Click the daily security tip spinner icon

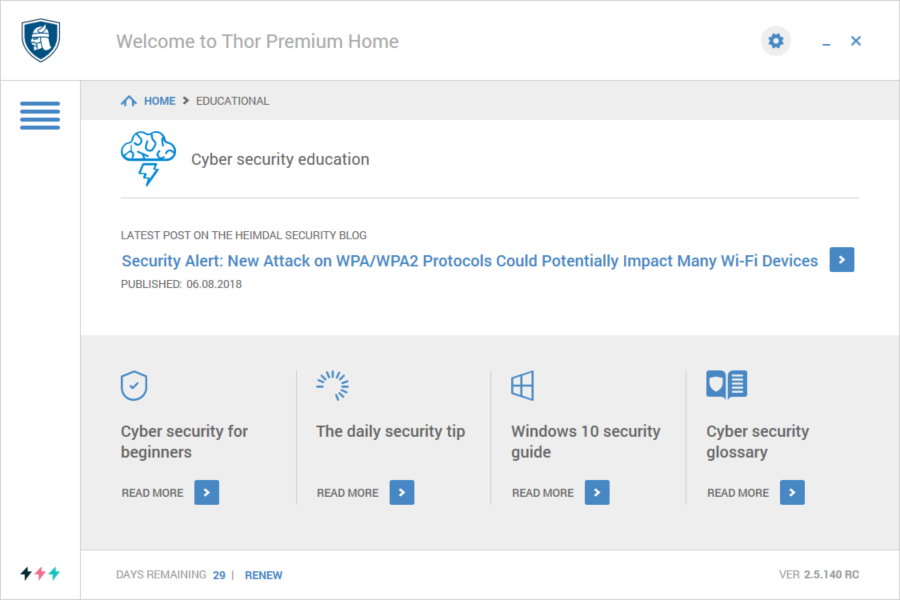pyautogui.click(x=332, y=385)
